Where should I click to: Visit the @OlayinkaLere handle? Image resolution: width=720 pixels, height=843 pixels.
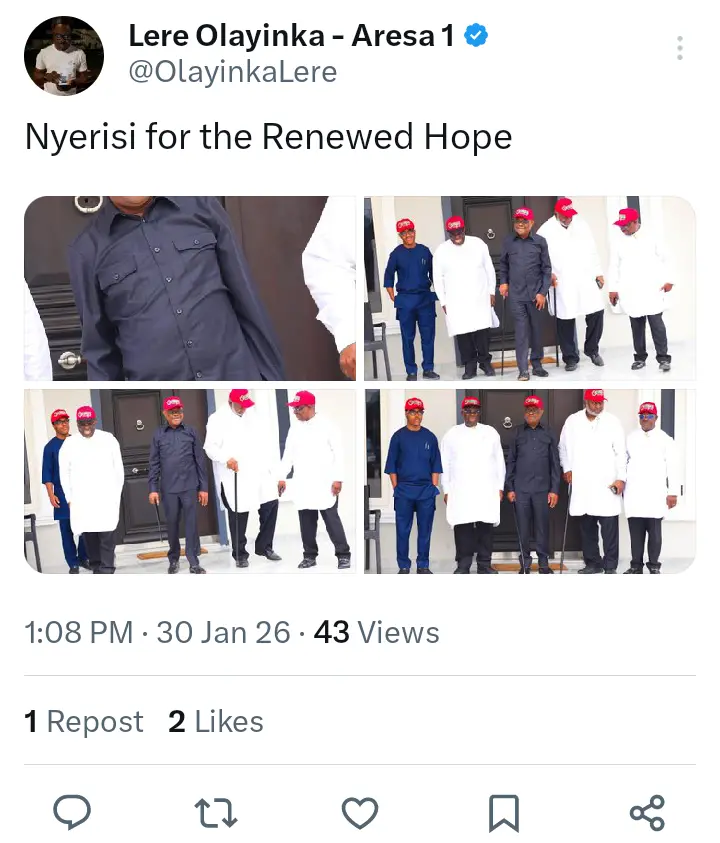(232, 72)
